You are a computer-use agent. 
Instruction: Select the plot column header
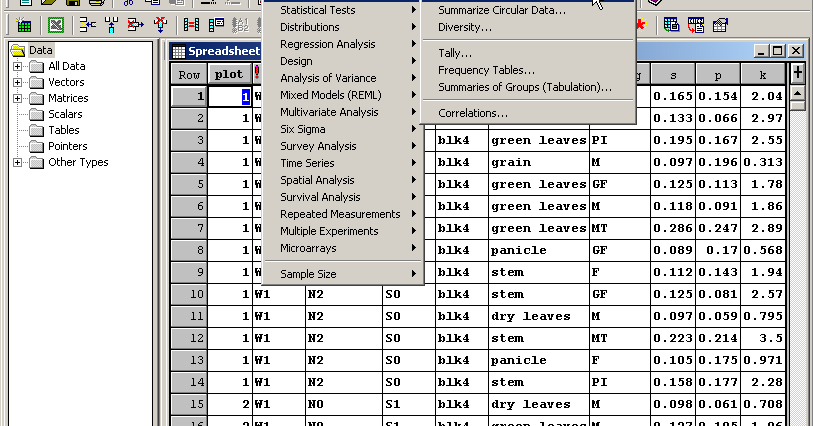[229, 74]
